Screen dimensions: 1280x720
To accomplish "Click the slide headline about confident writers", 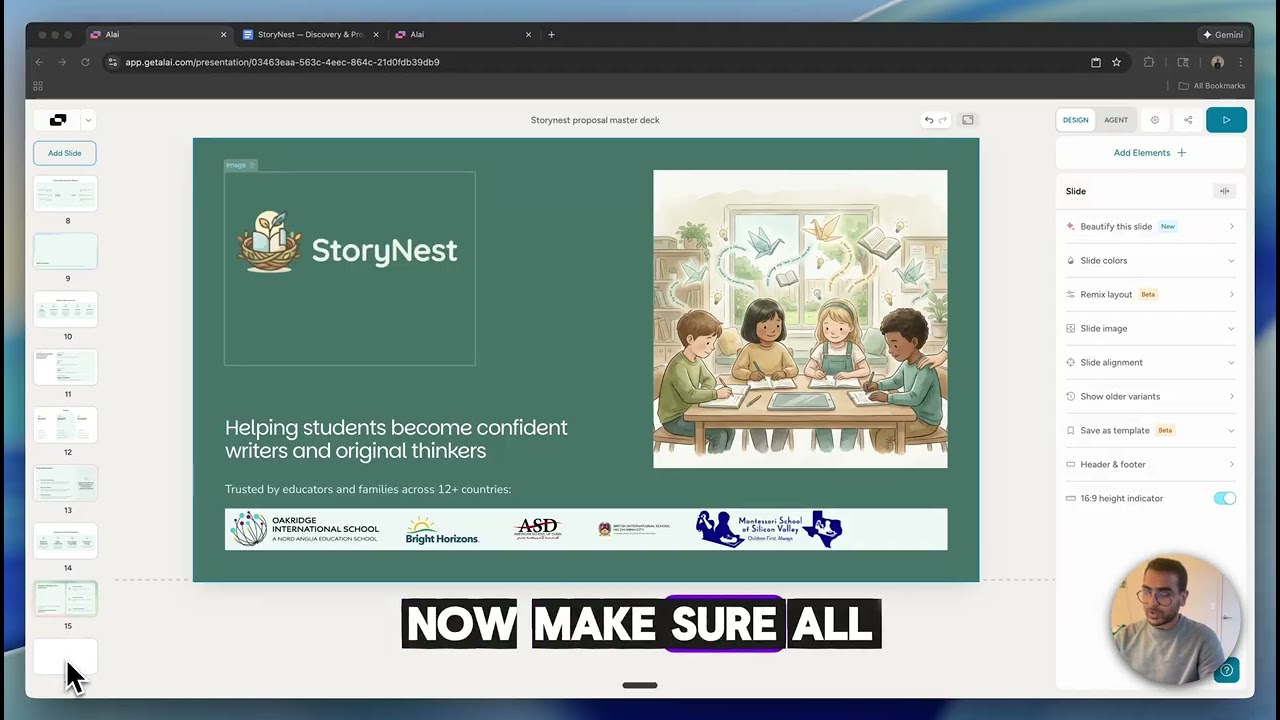I will (396, 439).
